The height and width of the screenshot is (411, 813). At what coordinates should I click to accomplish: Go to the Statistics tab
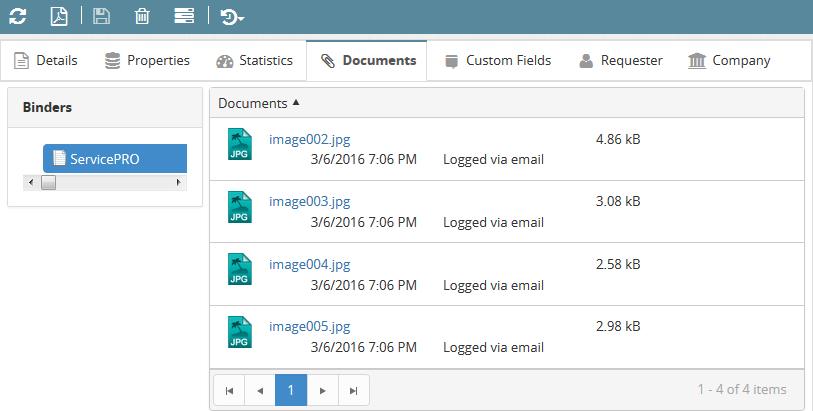coord(254,61)
